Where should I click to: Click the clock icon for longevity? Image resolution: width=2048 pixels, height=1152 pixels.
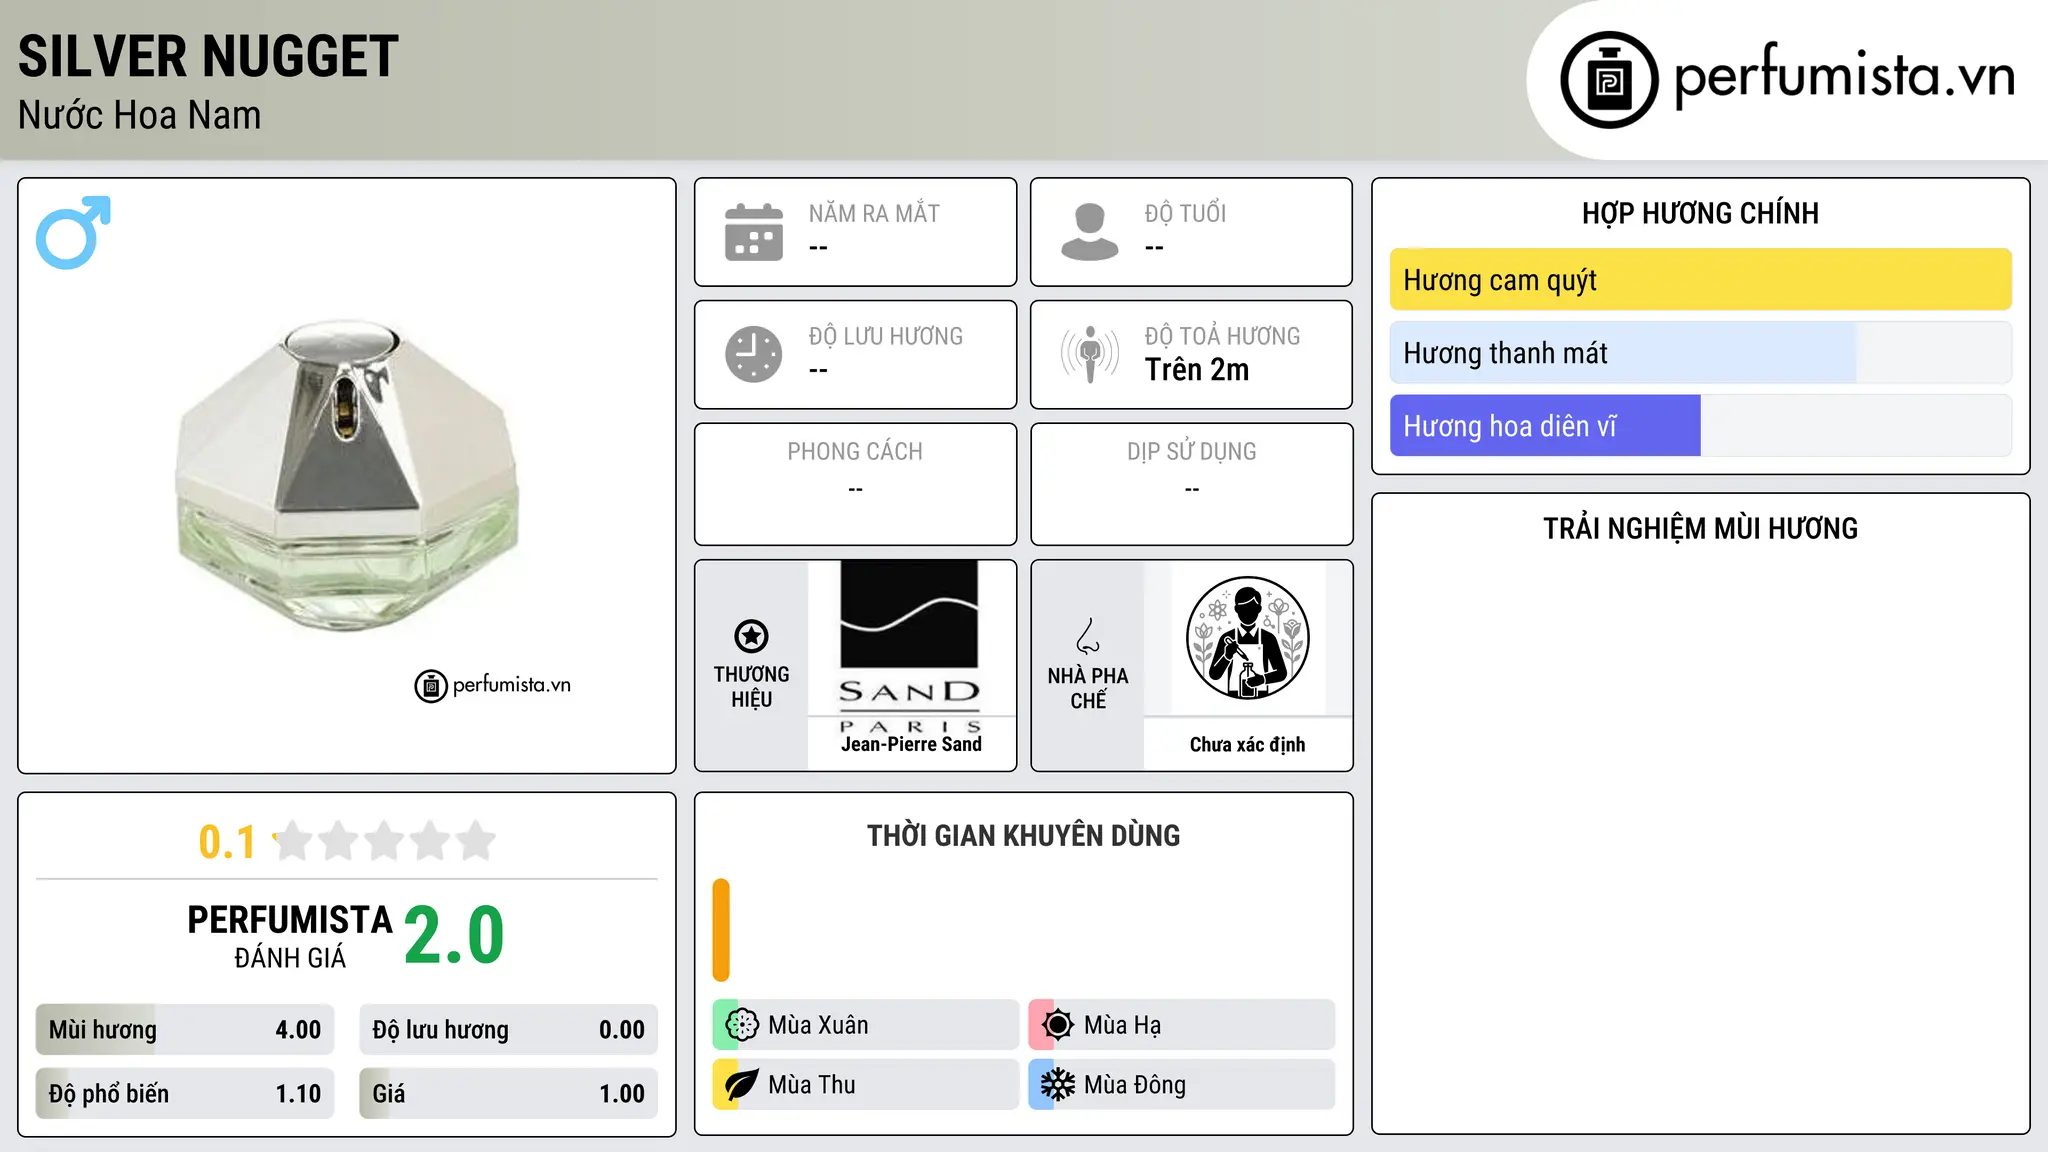[x=754, y=354]
